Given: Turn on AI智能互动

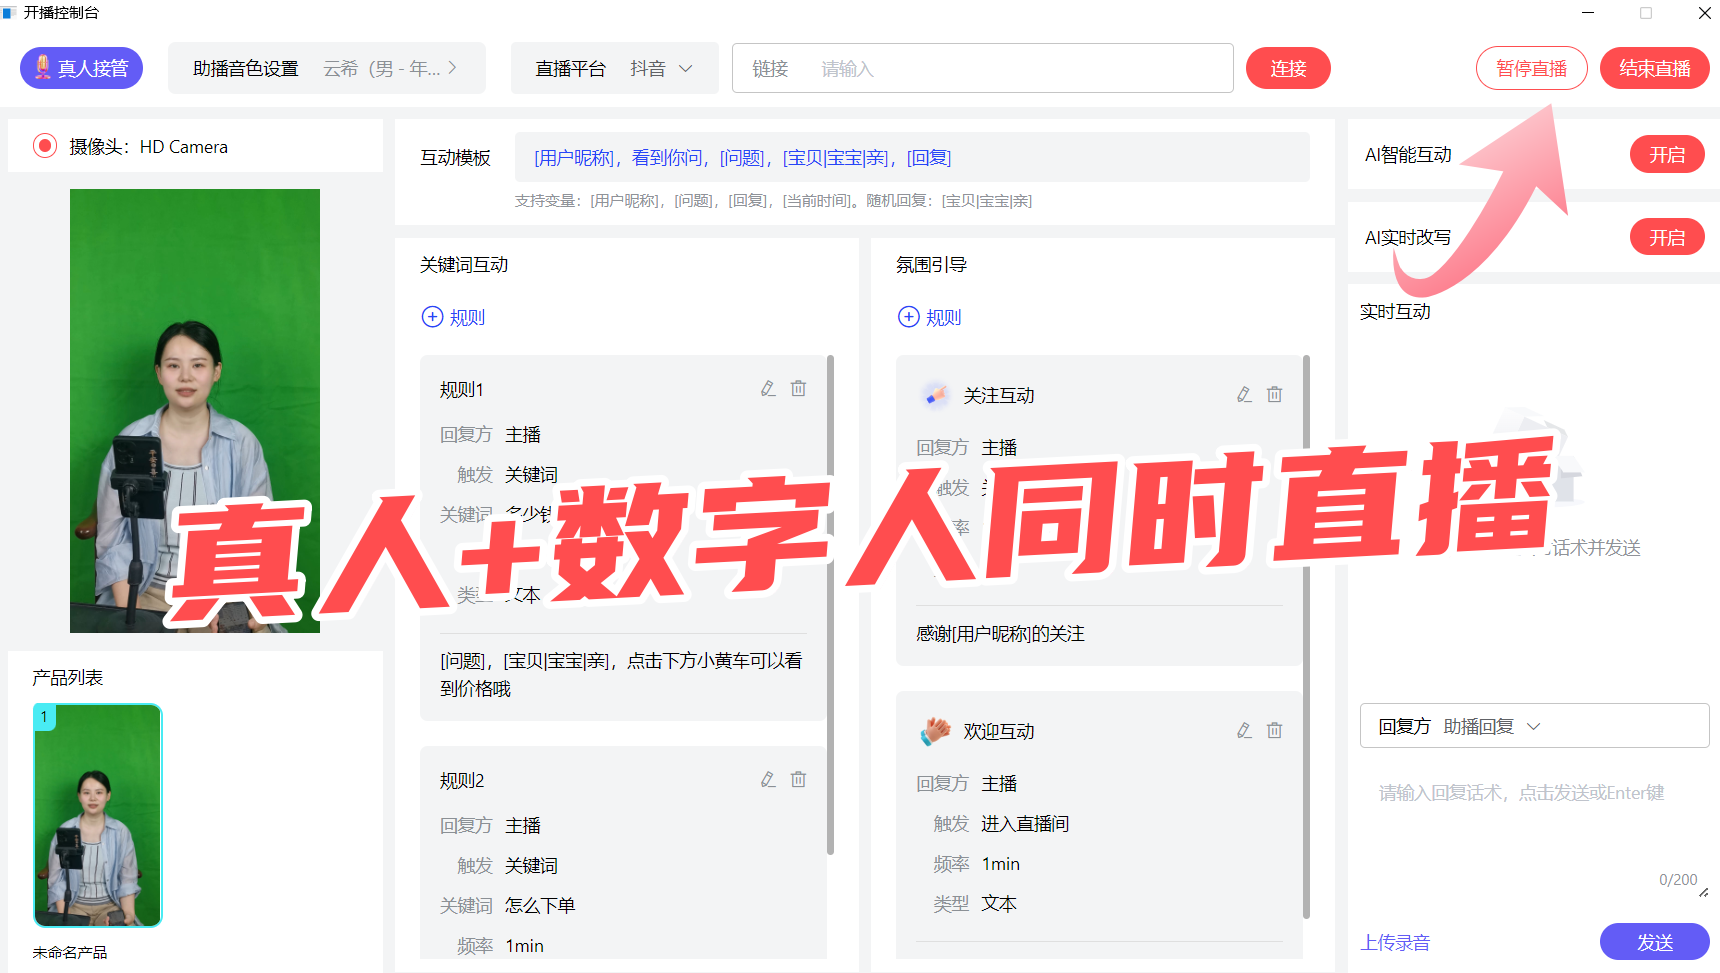Looking at the screenshot, I should click(1667, 154).
